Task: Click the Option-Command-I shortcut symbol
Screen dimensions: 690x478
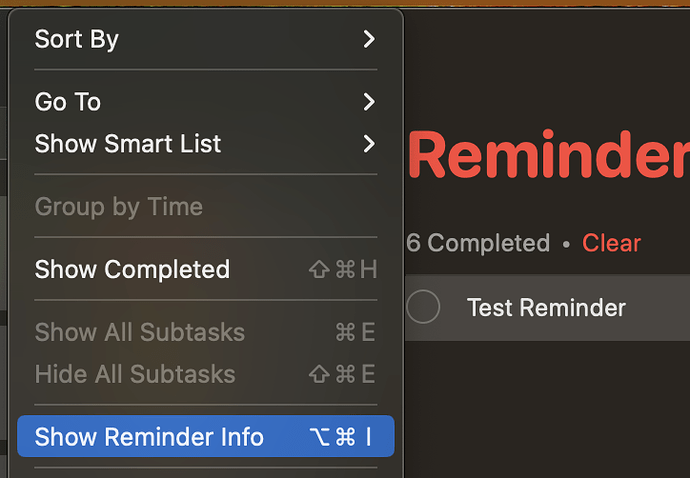Action: [x=340, y=437]
